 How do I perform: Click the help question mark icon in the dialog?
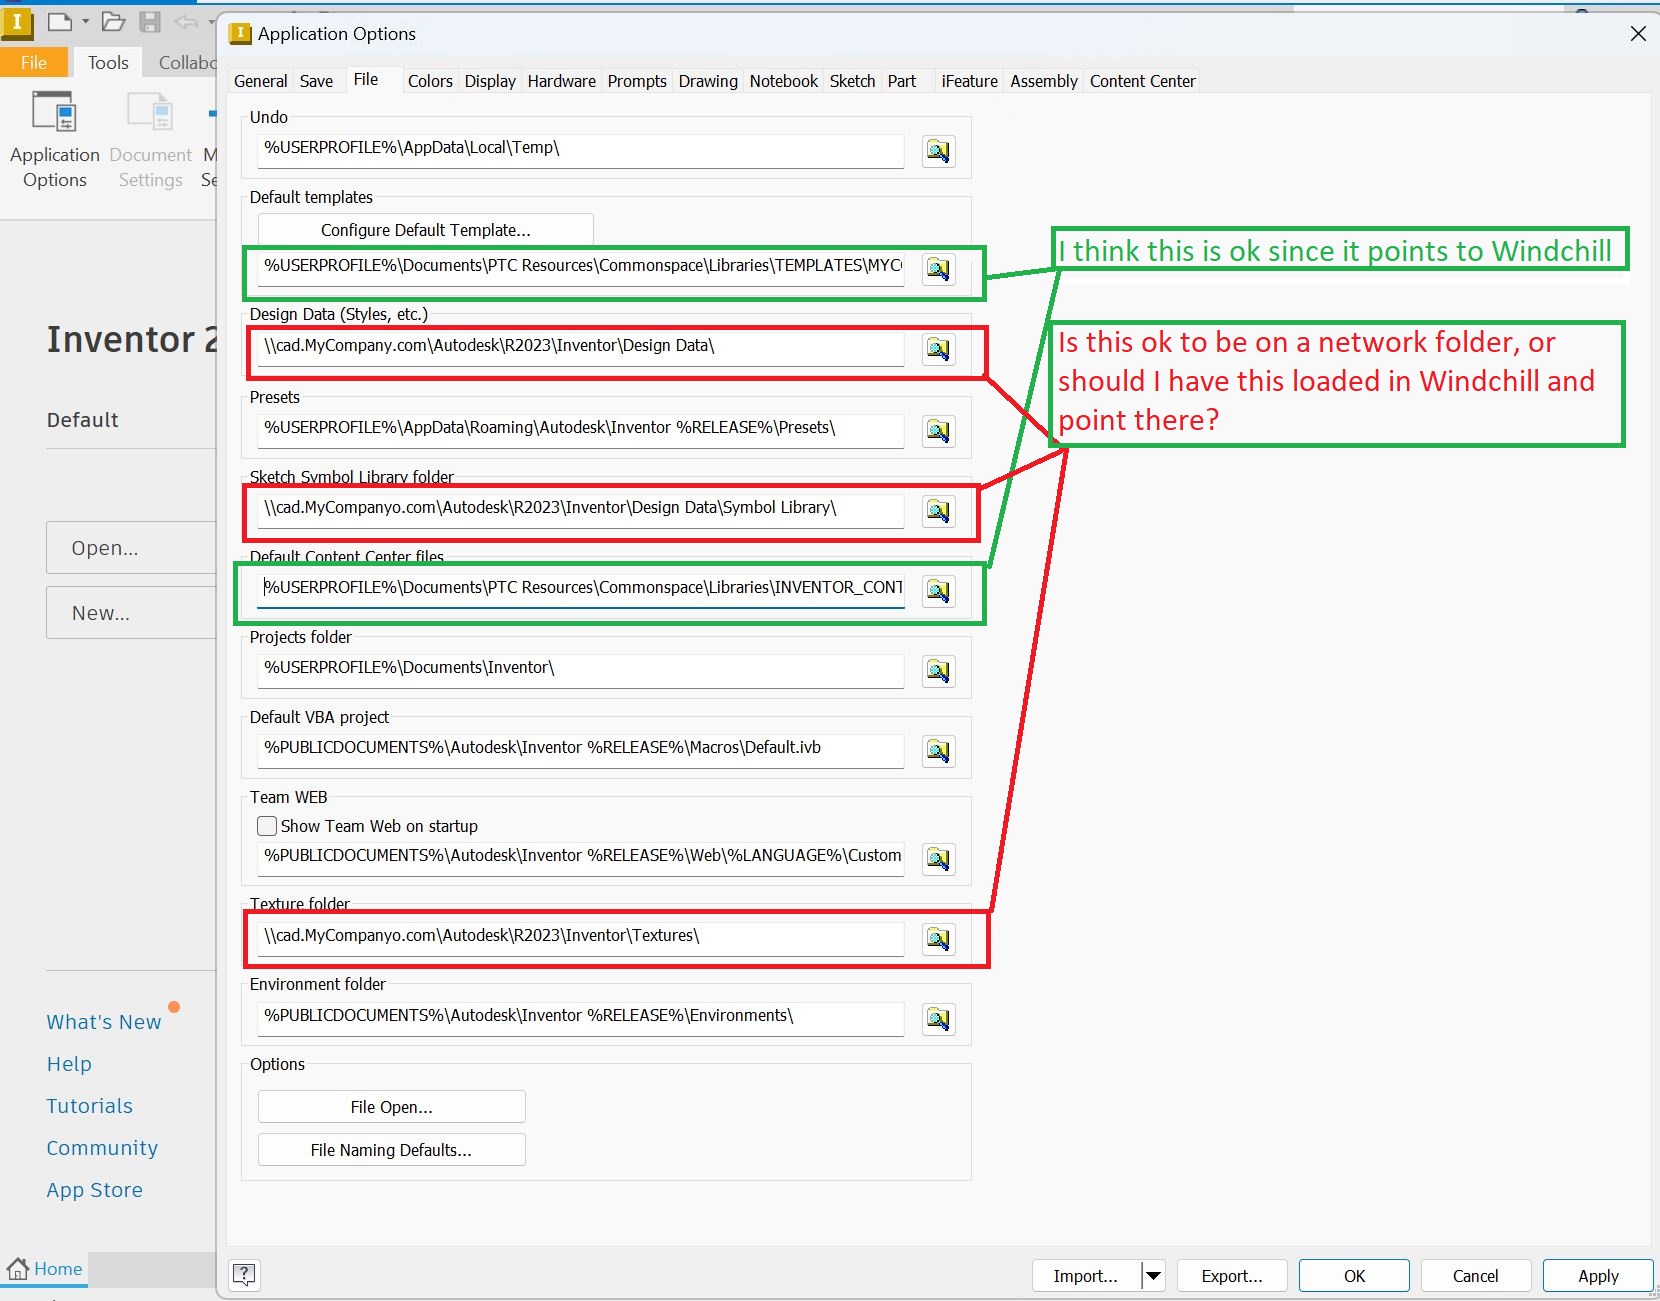pos(243,1274)
